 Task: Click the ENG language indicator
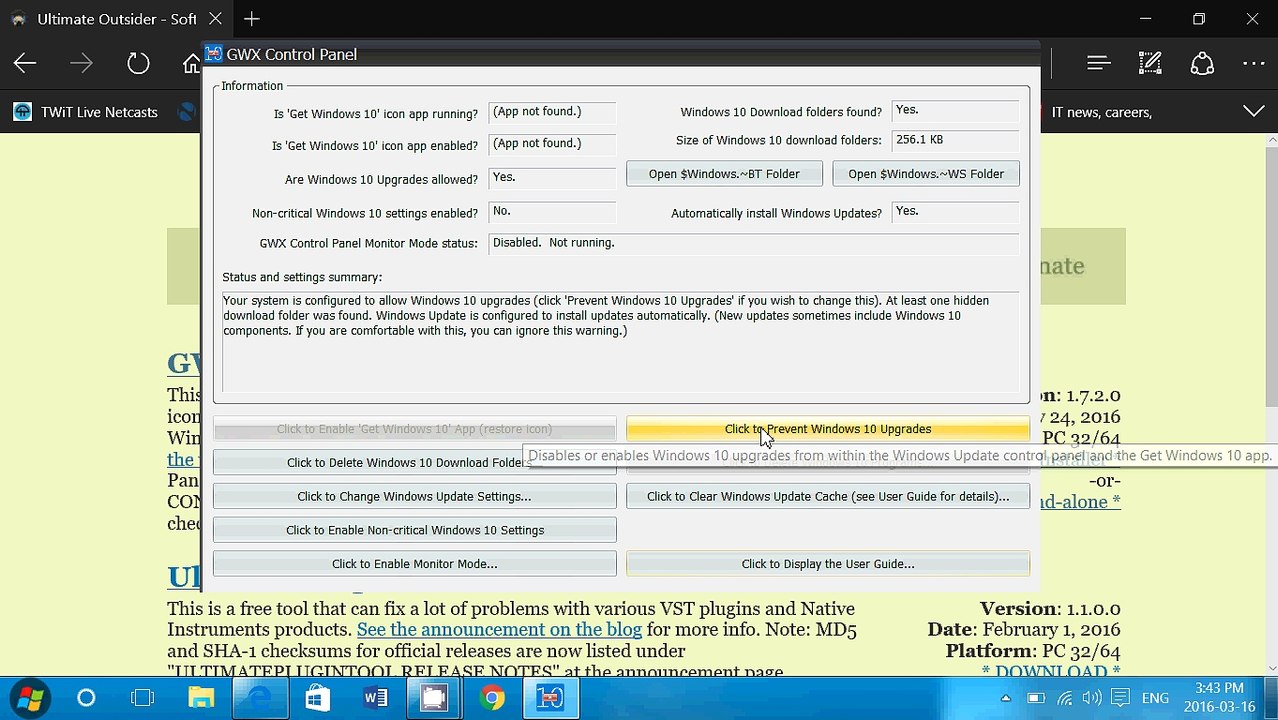(1155, 698)
